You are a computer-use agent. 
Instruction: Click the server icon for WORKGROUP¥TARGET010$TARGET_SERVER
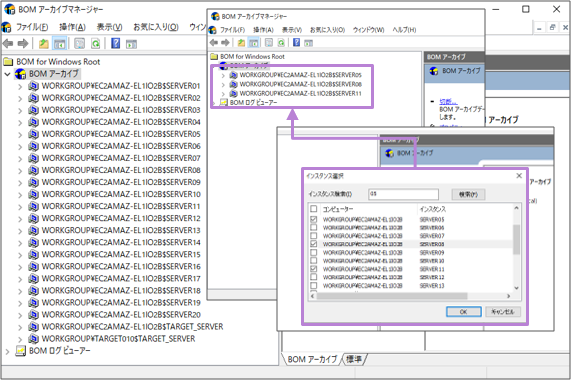click(x=34, y=339)
